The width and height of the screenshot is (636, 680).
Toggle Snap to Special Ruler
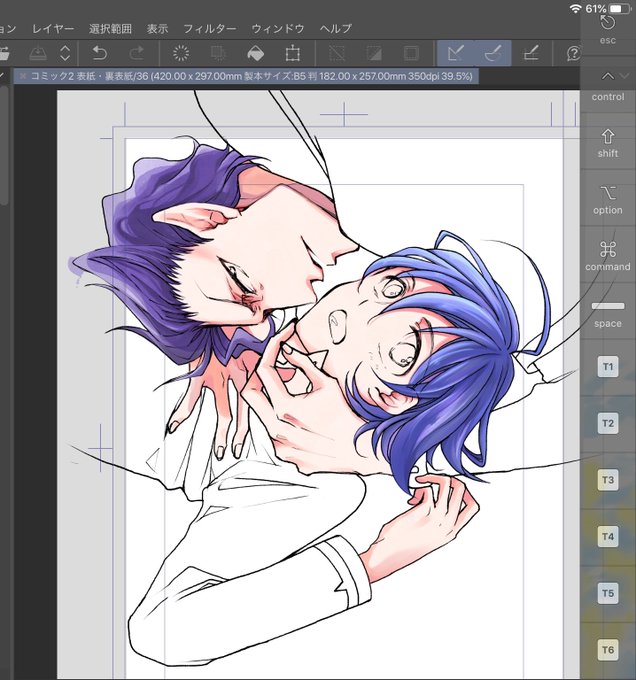coord(493,53)
